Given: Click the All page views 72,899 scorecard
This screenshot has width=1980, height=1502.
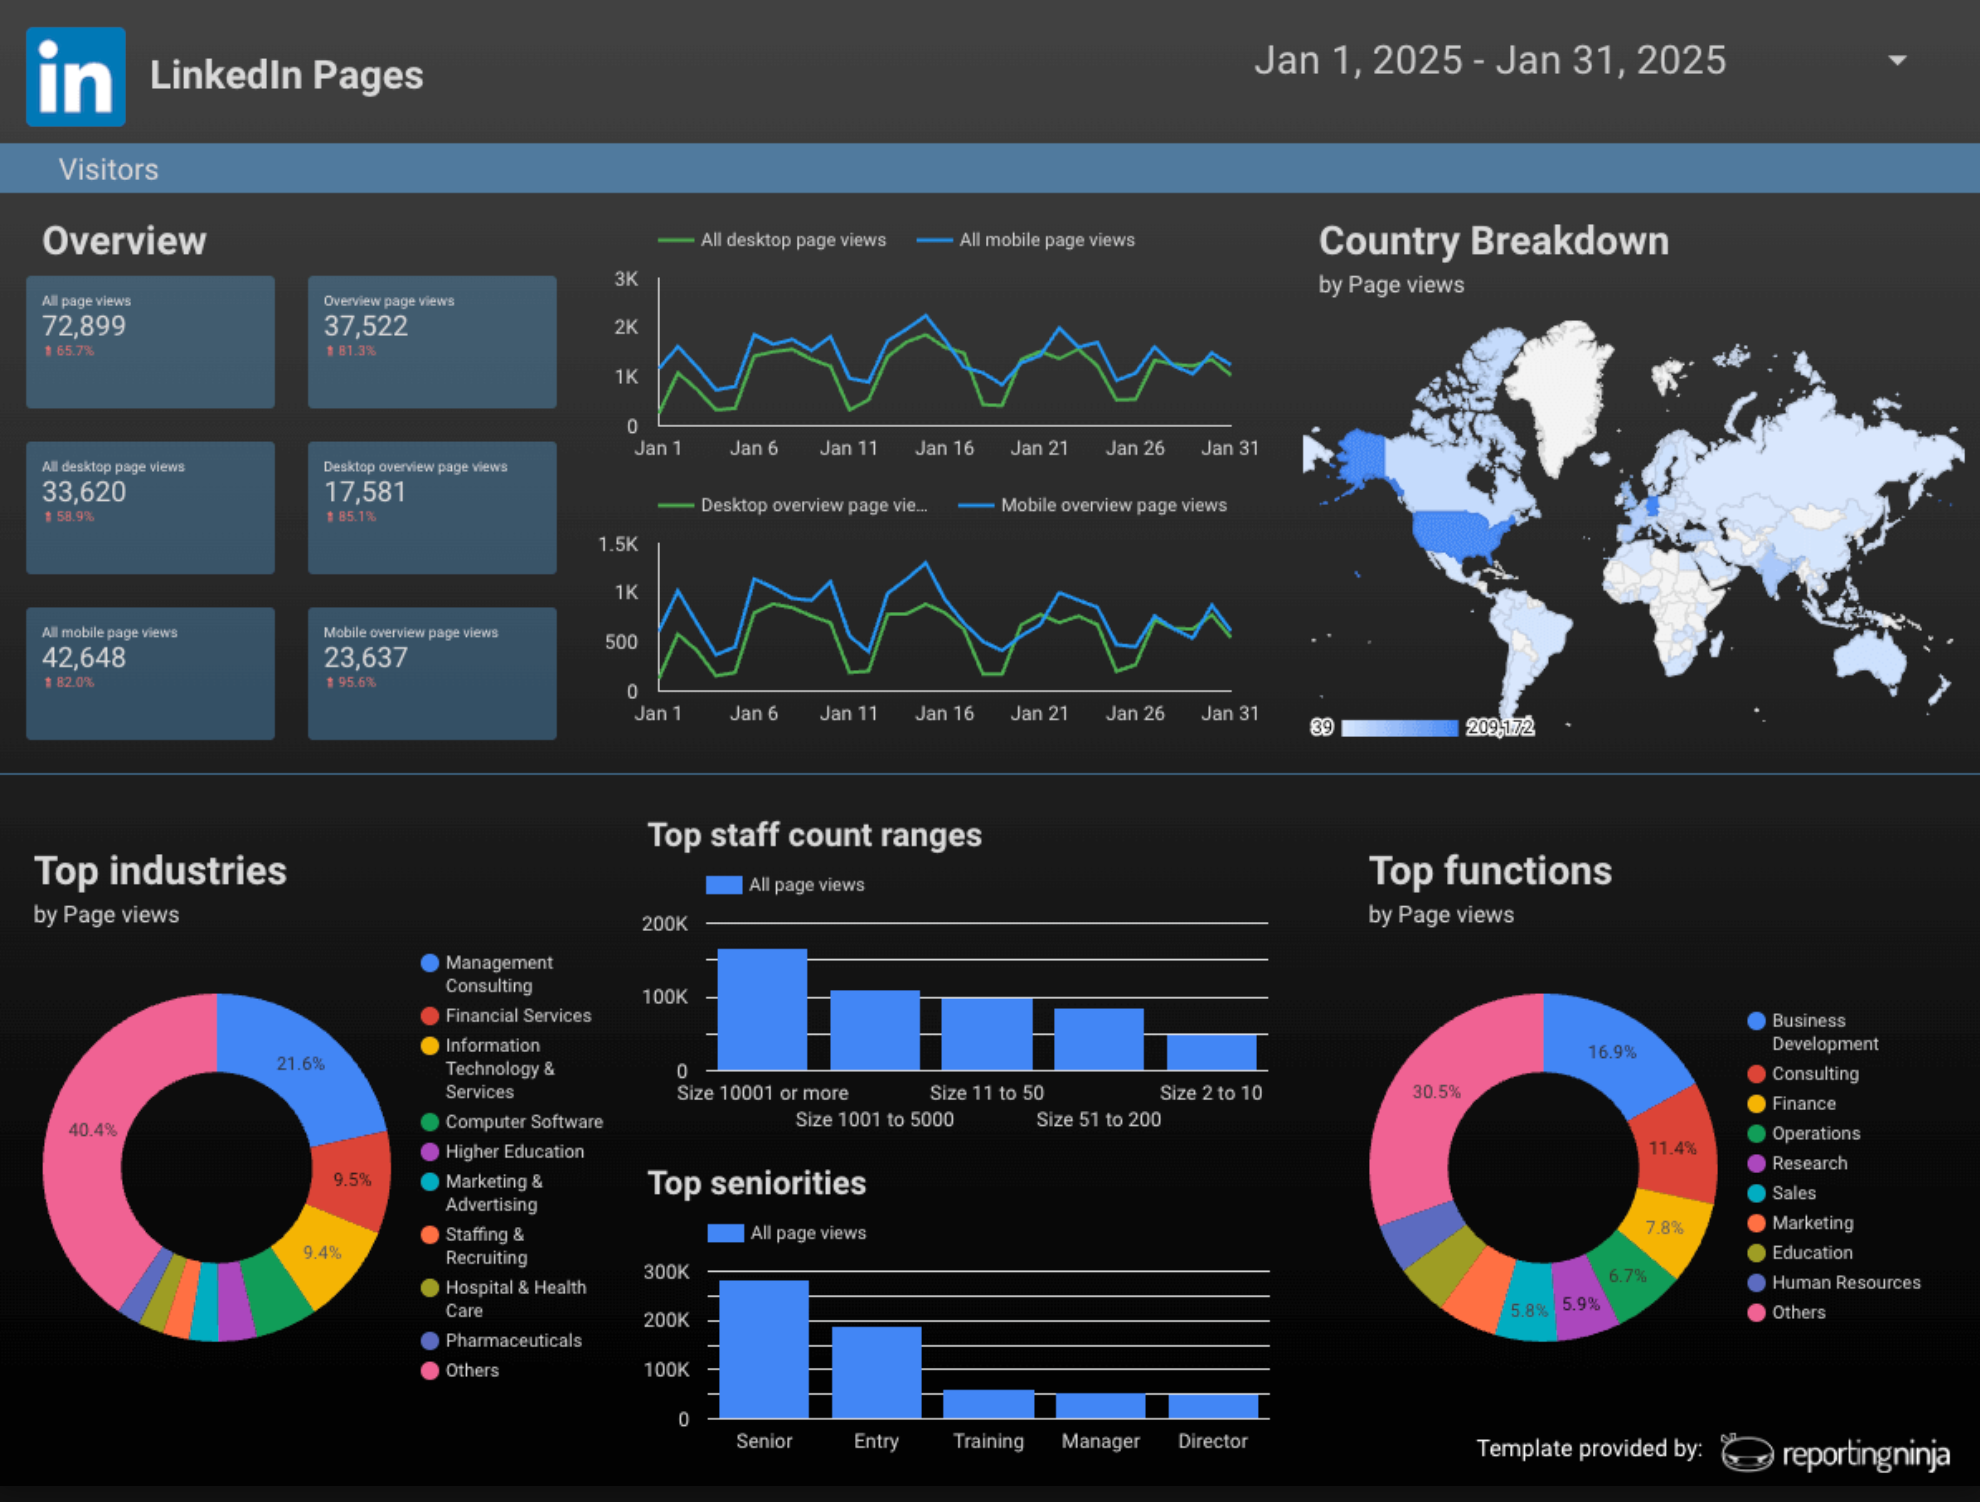Looking at the screenshot, I should [150, 342].
